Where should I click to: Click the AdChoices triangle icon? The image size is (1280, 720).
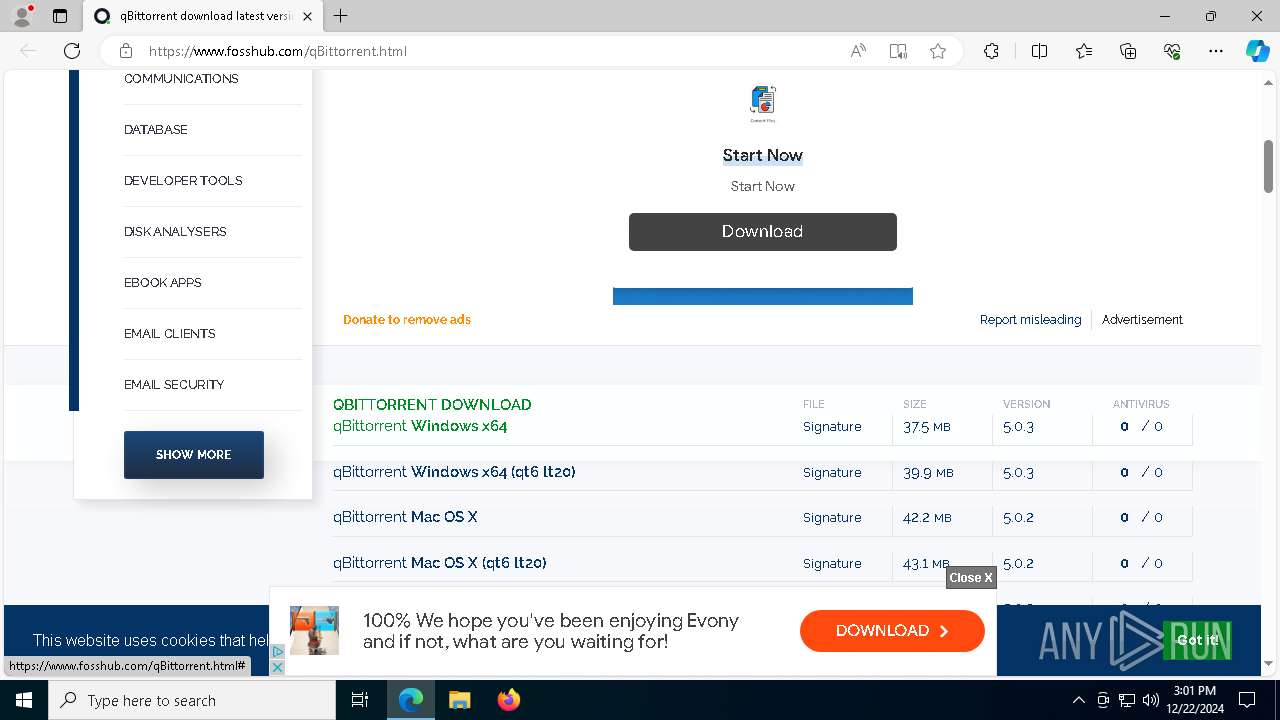coord(278,652)
